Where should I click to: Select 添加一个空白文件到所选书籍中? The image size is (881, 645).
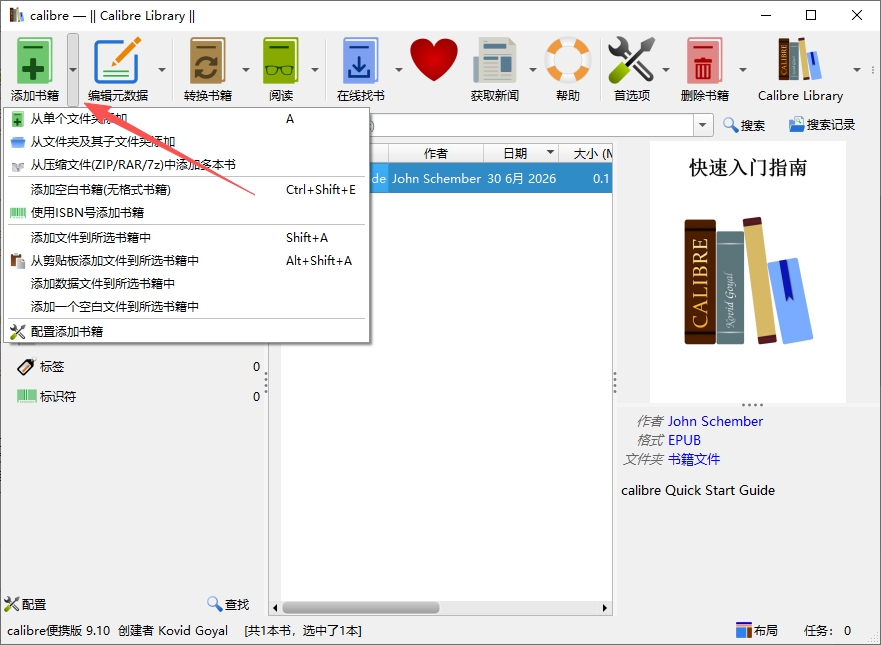187,307
